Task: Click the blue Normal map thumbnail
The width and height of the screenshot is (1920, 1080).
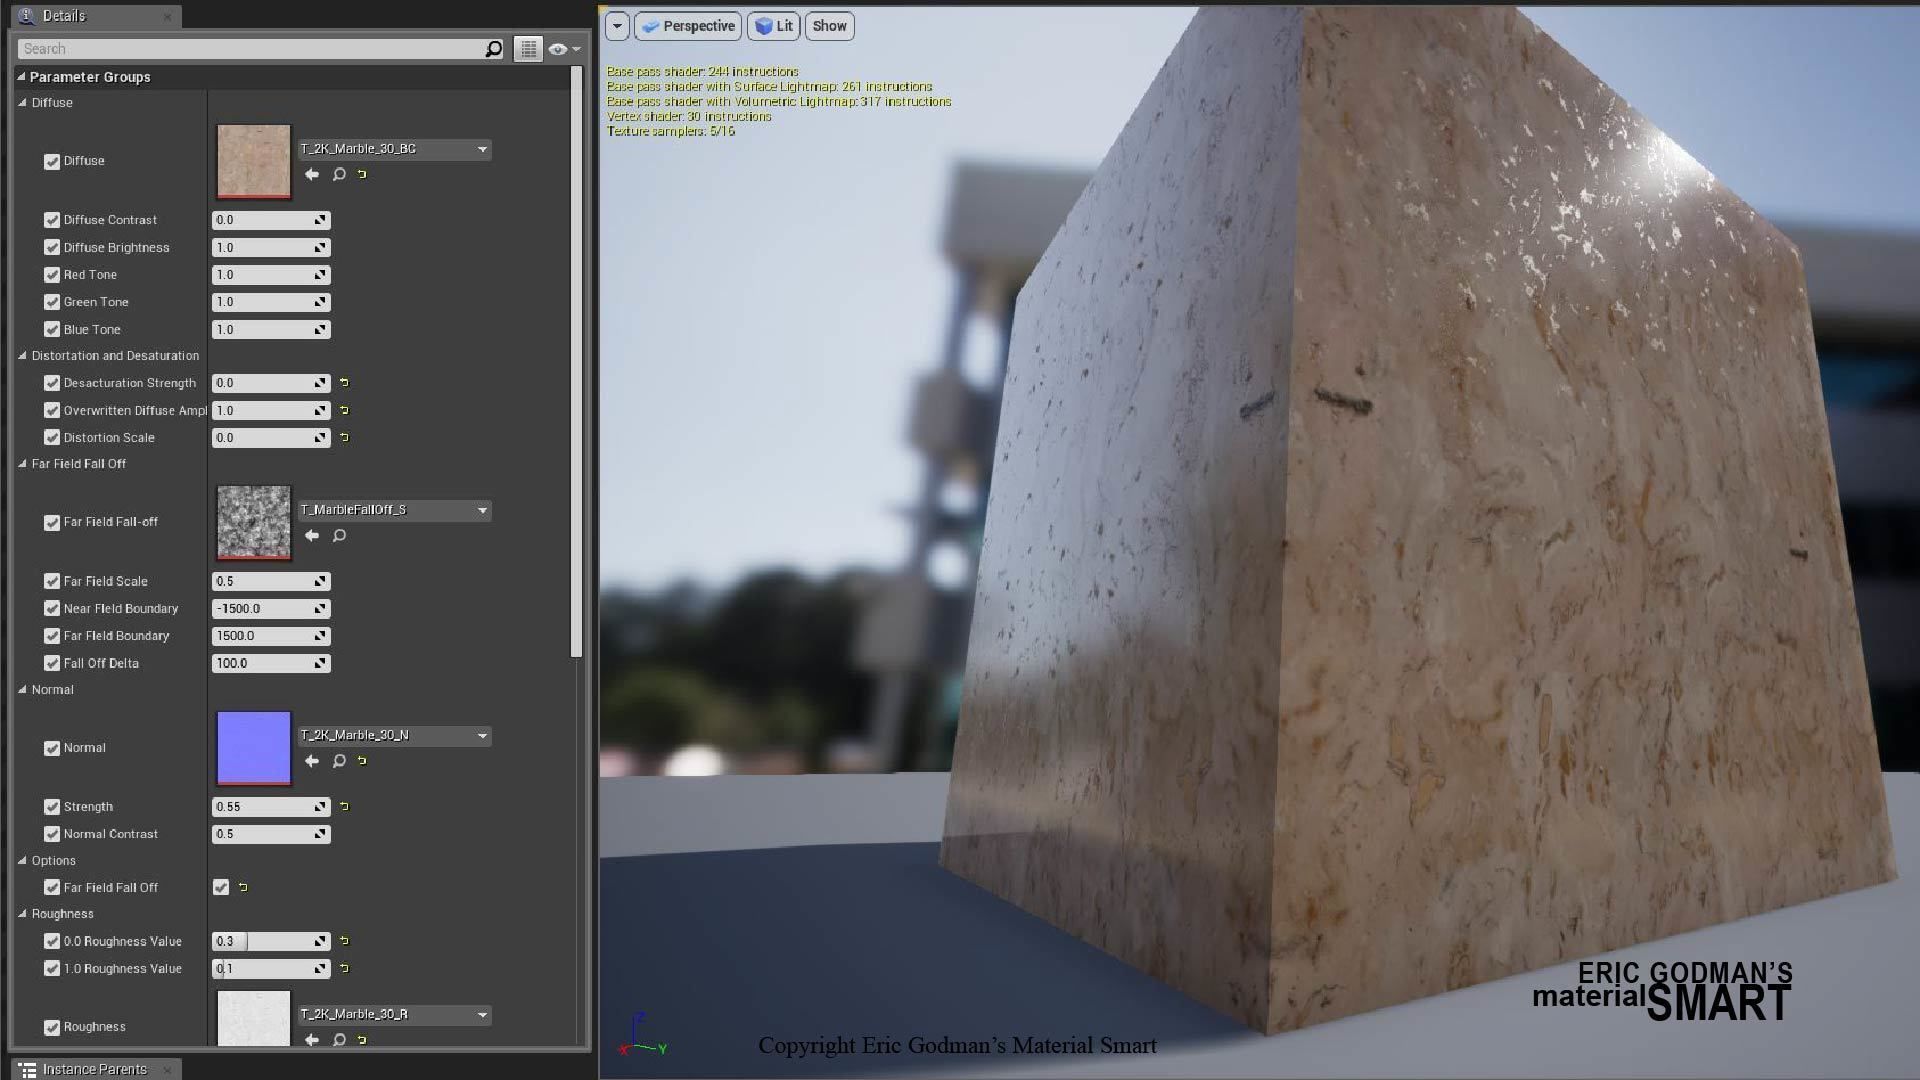Action: coord(254,748)
